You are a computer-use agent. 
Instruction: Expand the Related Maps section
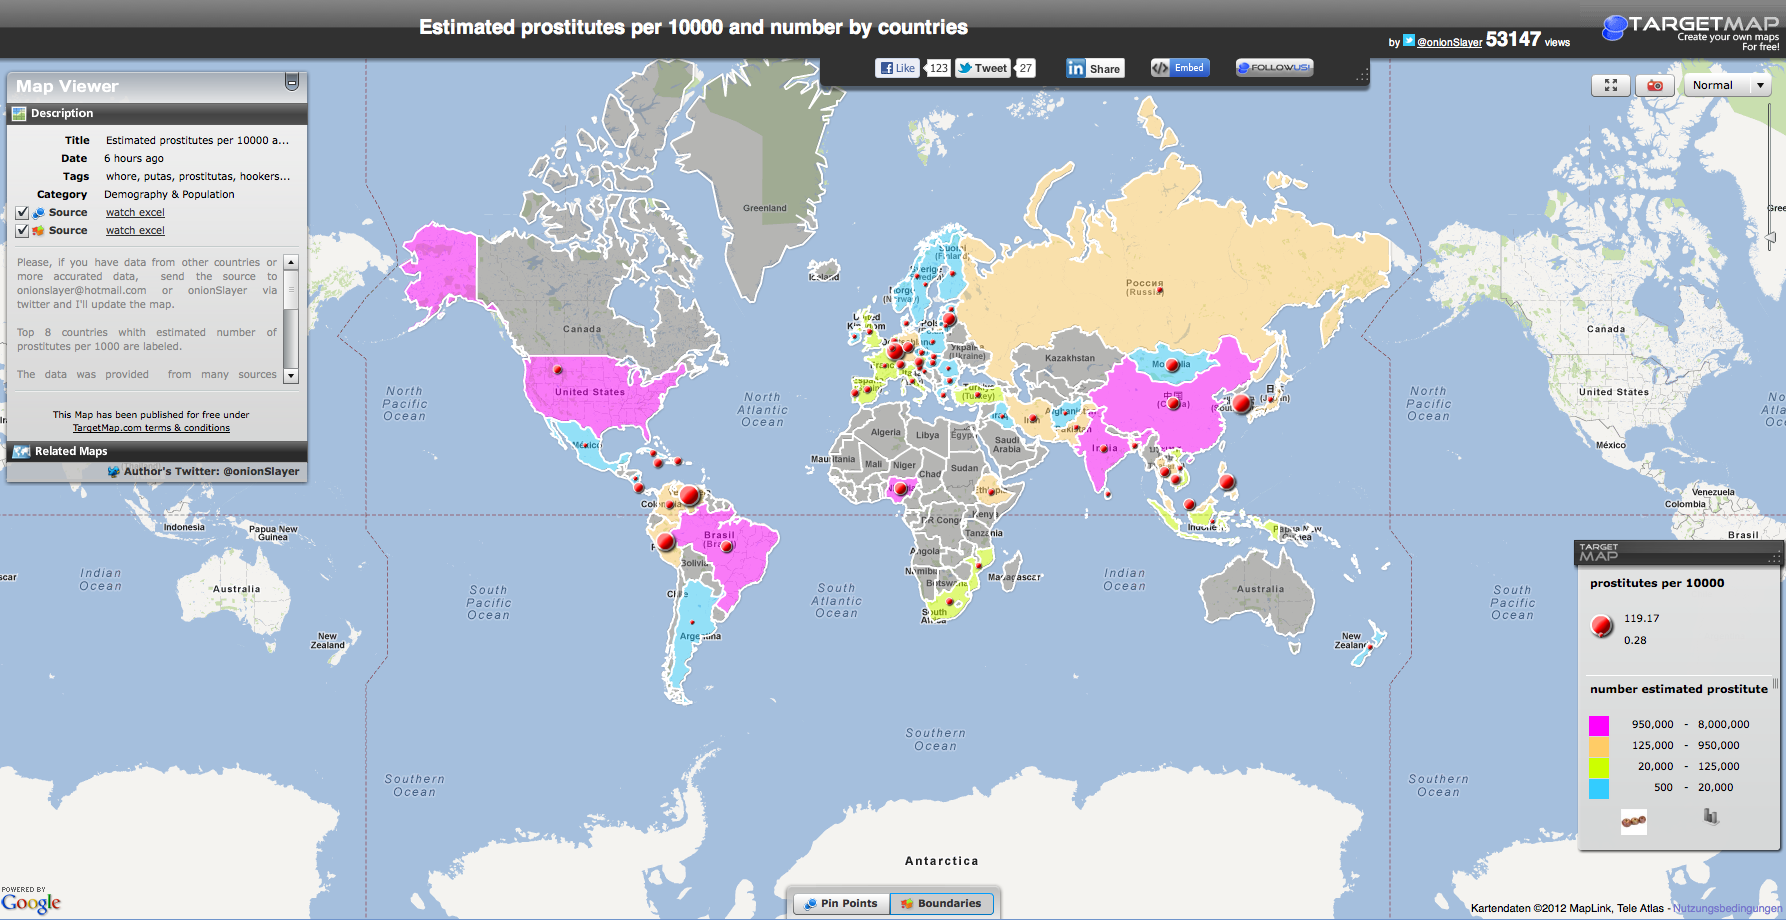point(70,451)
